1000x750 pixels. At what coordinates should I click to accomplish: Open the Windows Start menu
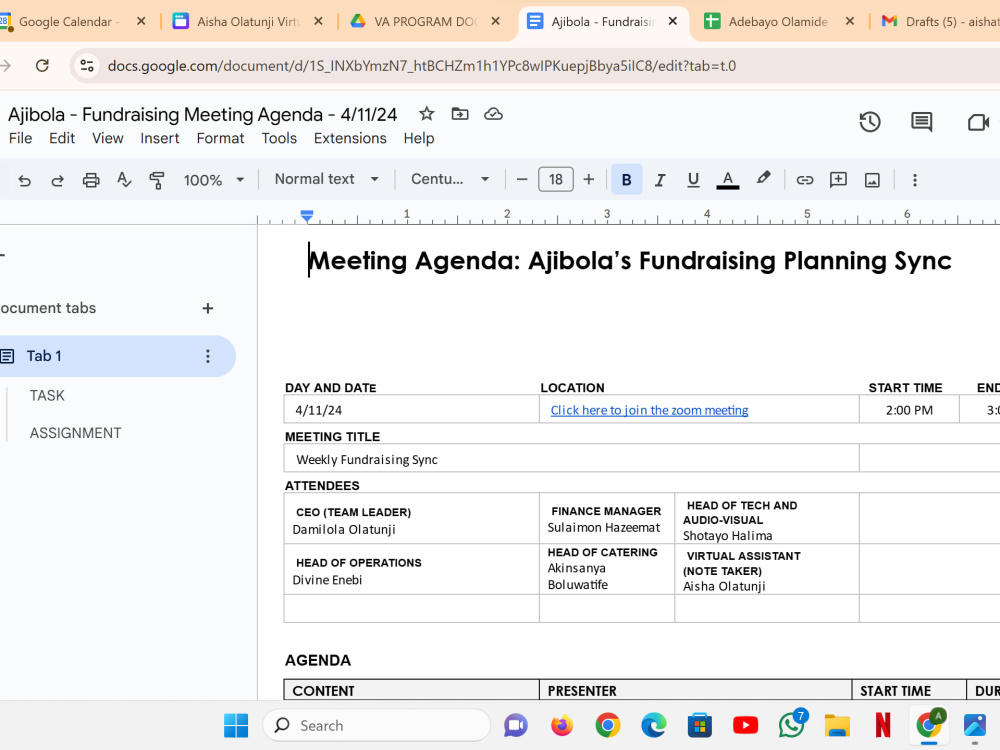[236, 725]
